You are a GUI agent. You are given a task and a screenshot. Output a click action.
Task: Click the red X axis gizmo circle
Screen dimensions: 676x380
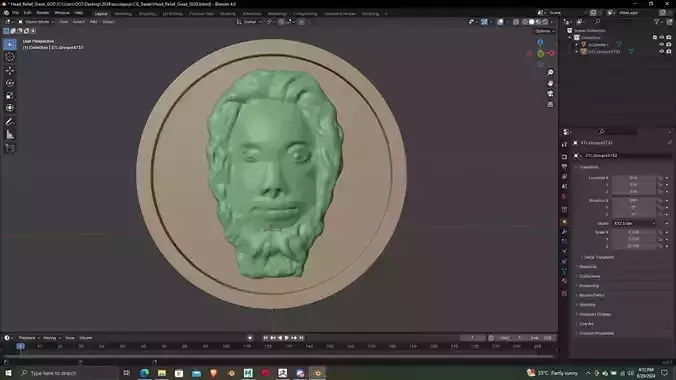click(551, 53)
